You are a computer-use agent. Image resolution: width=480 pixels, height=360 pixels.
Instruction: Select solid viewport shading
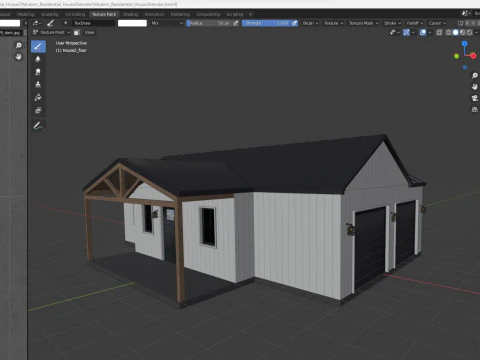(x=456, y=32)
